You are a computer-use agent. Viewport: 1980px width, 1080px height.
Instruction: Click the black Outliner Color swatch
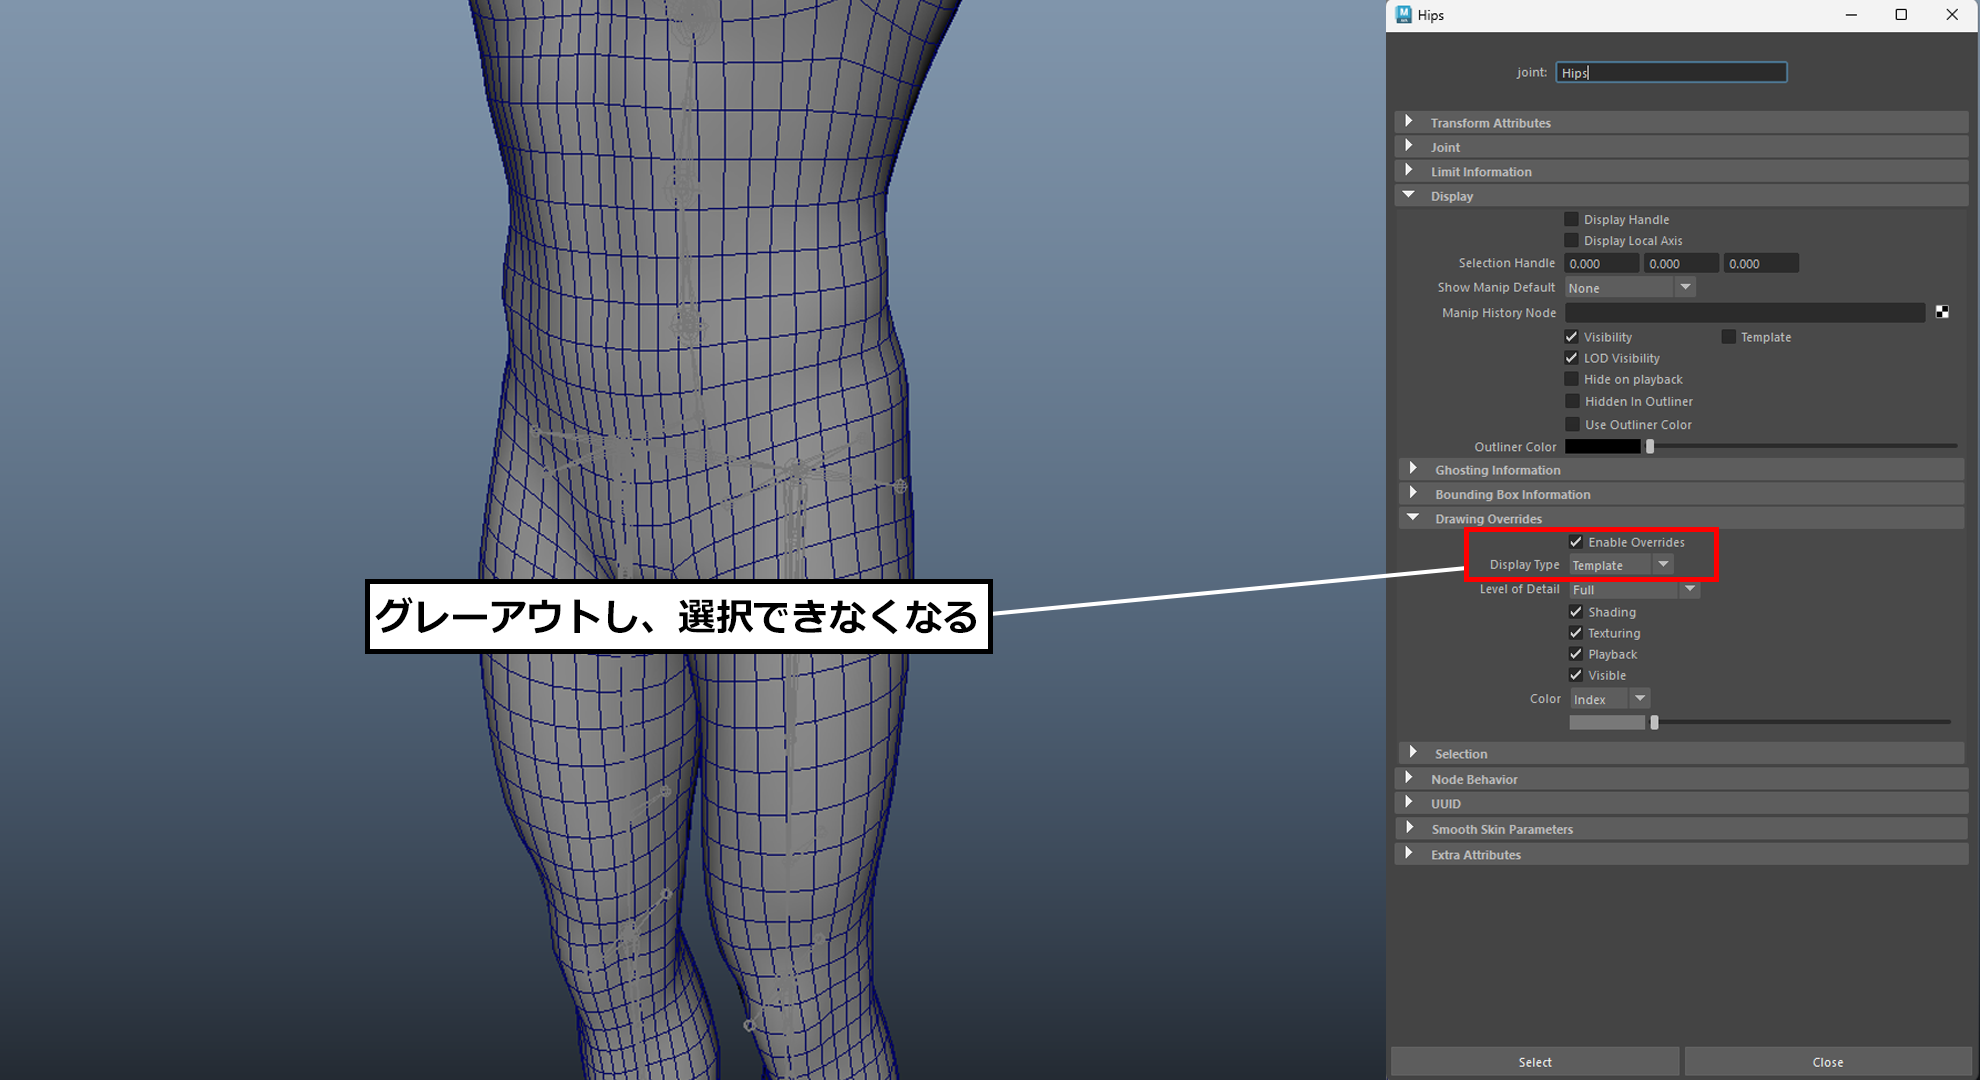(x=1602, y=446)
